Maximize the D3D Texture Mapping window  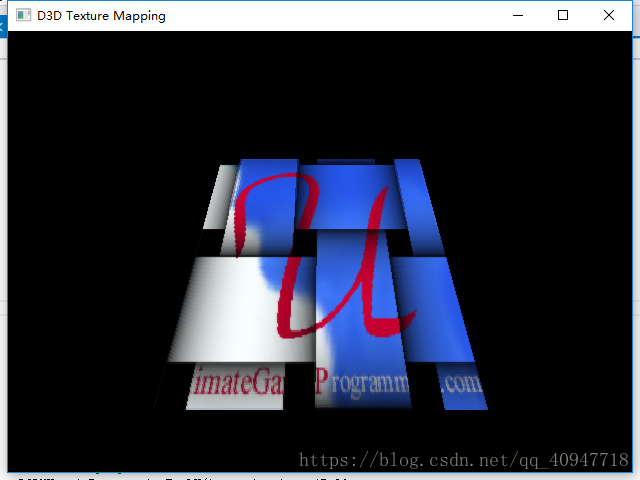coord(563,16)
